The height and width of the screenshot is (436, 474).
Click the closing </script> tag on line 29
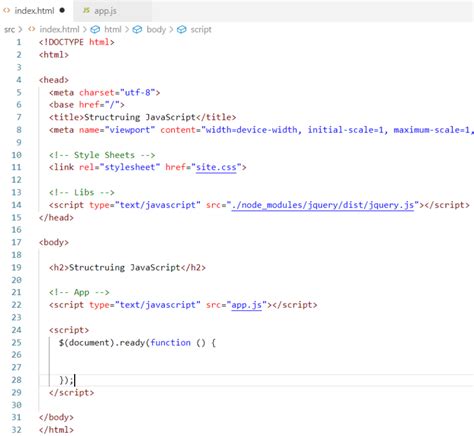pyautogui.click(x=71, y=392)
